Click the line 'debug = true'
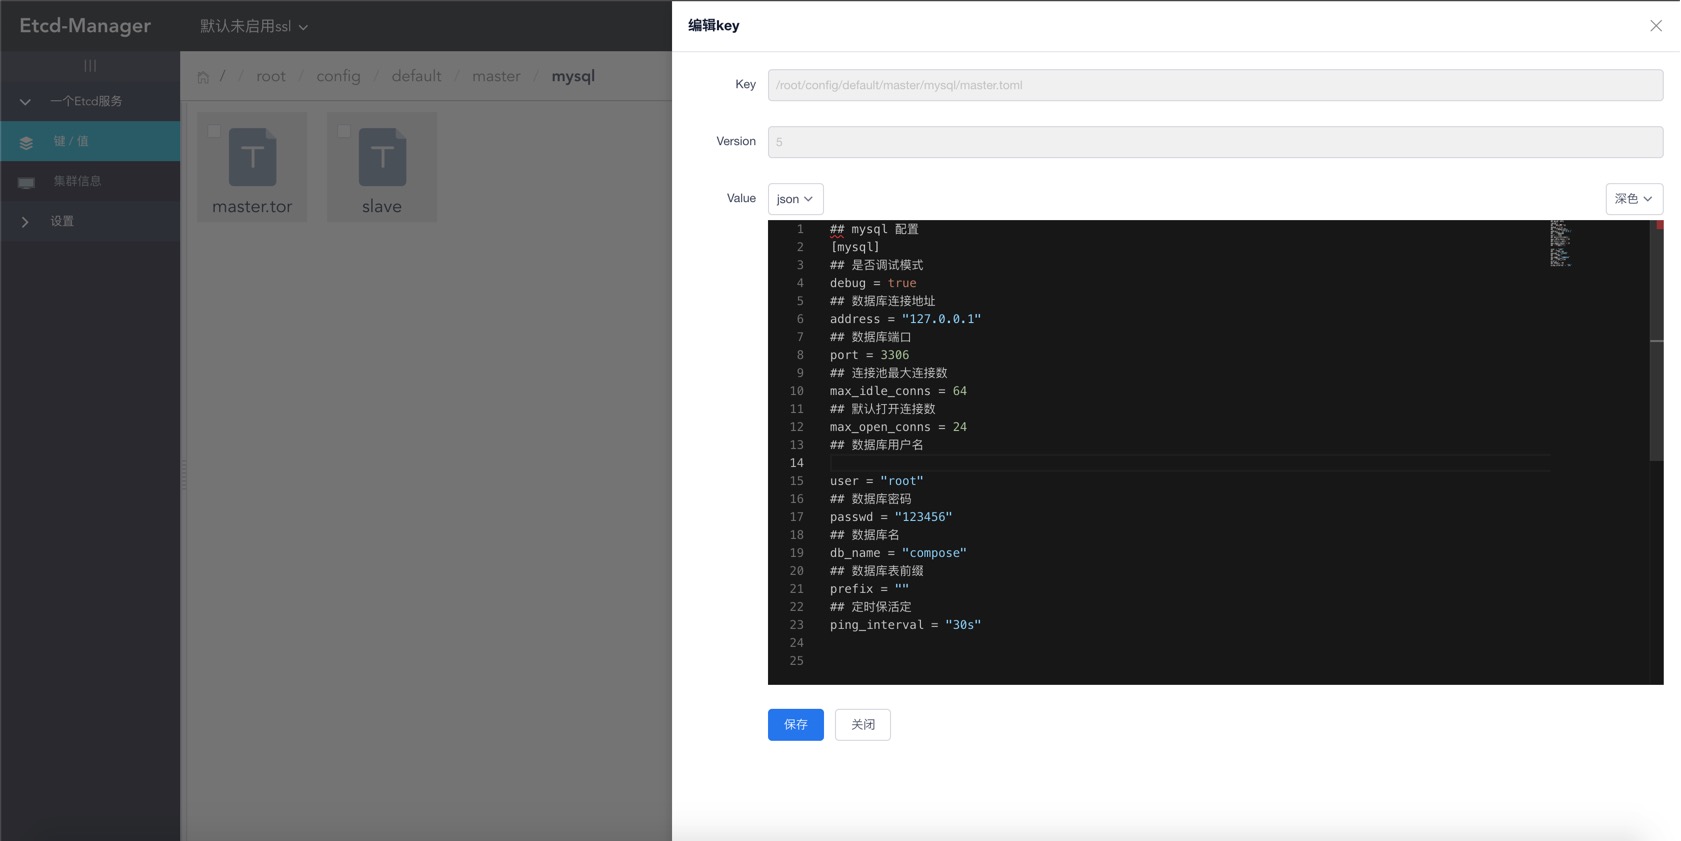This screenshot has width=1681, height=841. click(x=872, y=283)
